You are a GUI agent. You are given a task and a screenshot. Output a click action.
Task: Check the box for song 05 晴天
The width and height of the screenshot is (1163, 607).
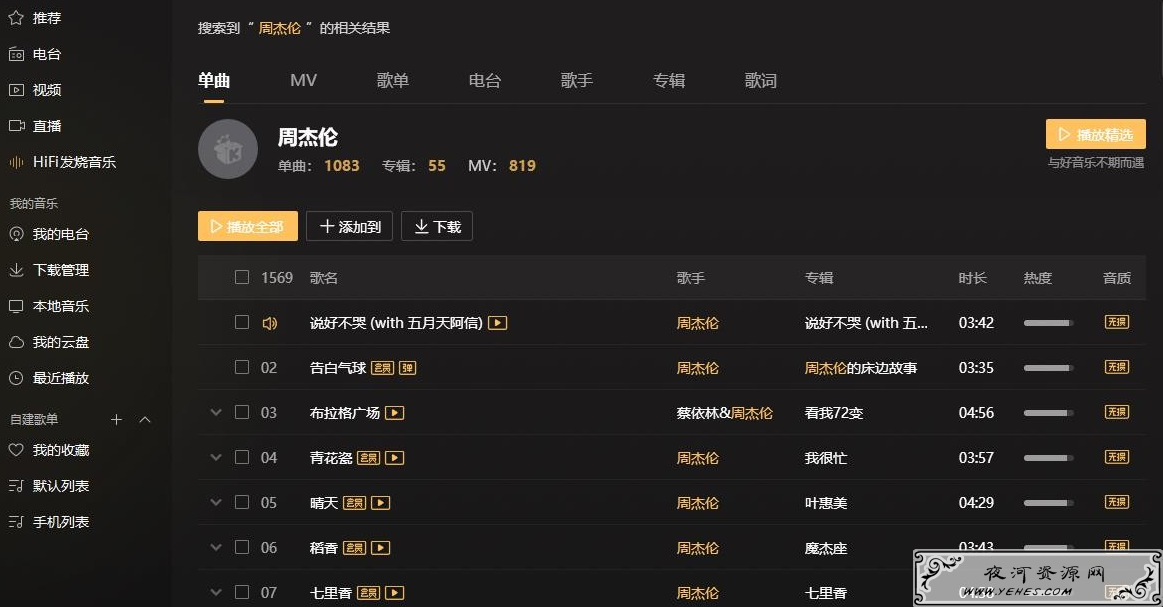(x=242, y=502)
